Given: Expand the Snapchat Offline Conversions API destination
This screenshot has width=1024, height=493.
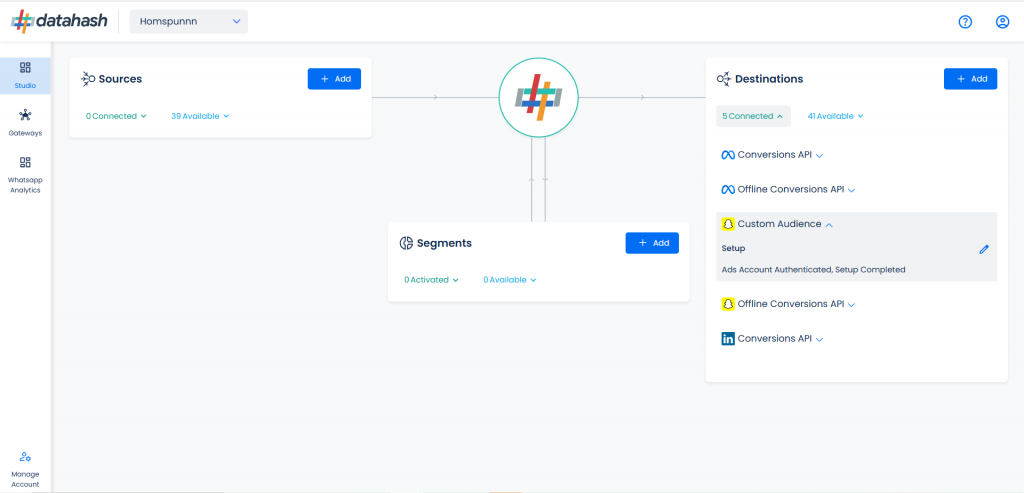Looking at the screenshot, I should click(x=852, y=304).
